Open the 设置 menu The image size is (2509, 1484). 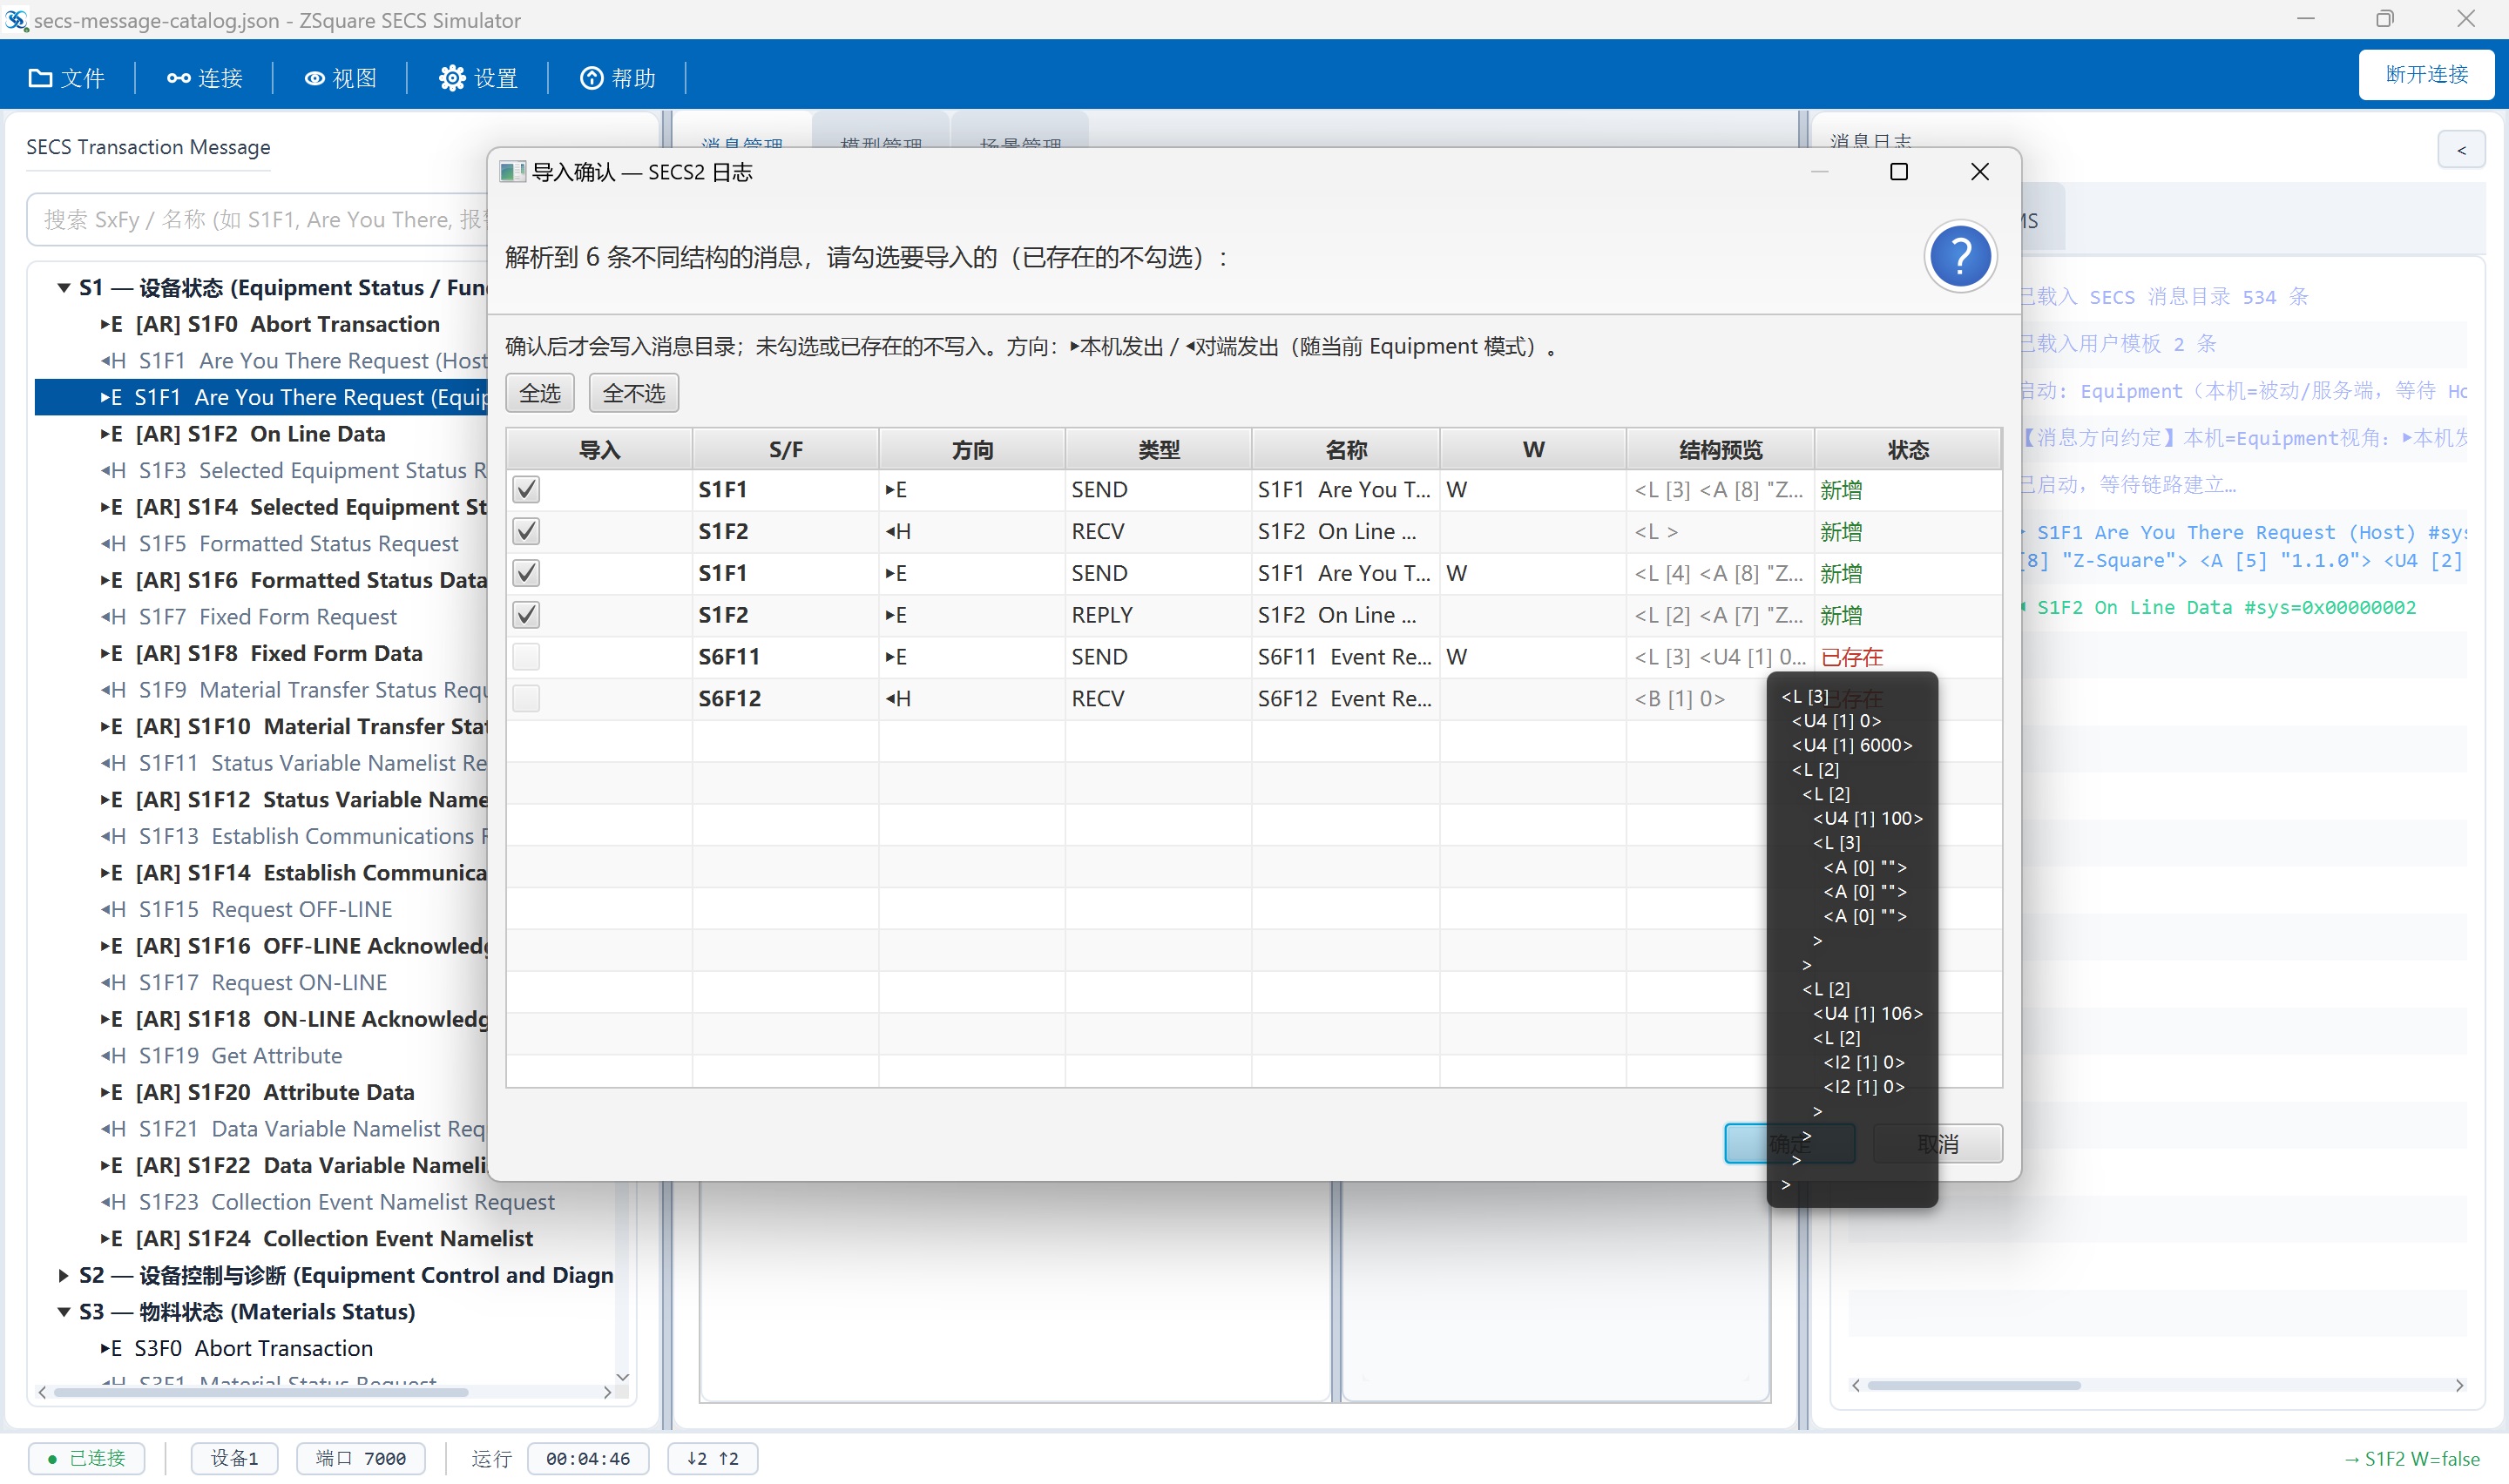click(x=478, y=78)
